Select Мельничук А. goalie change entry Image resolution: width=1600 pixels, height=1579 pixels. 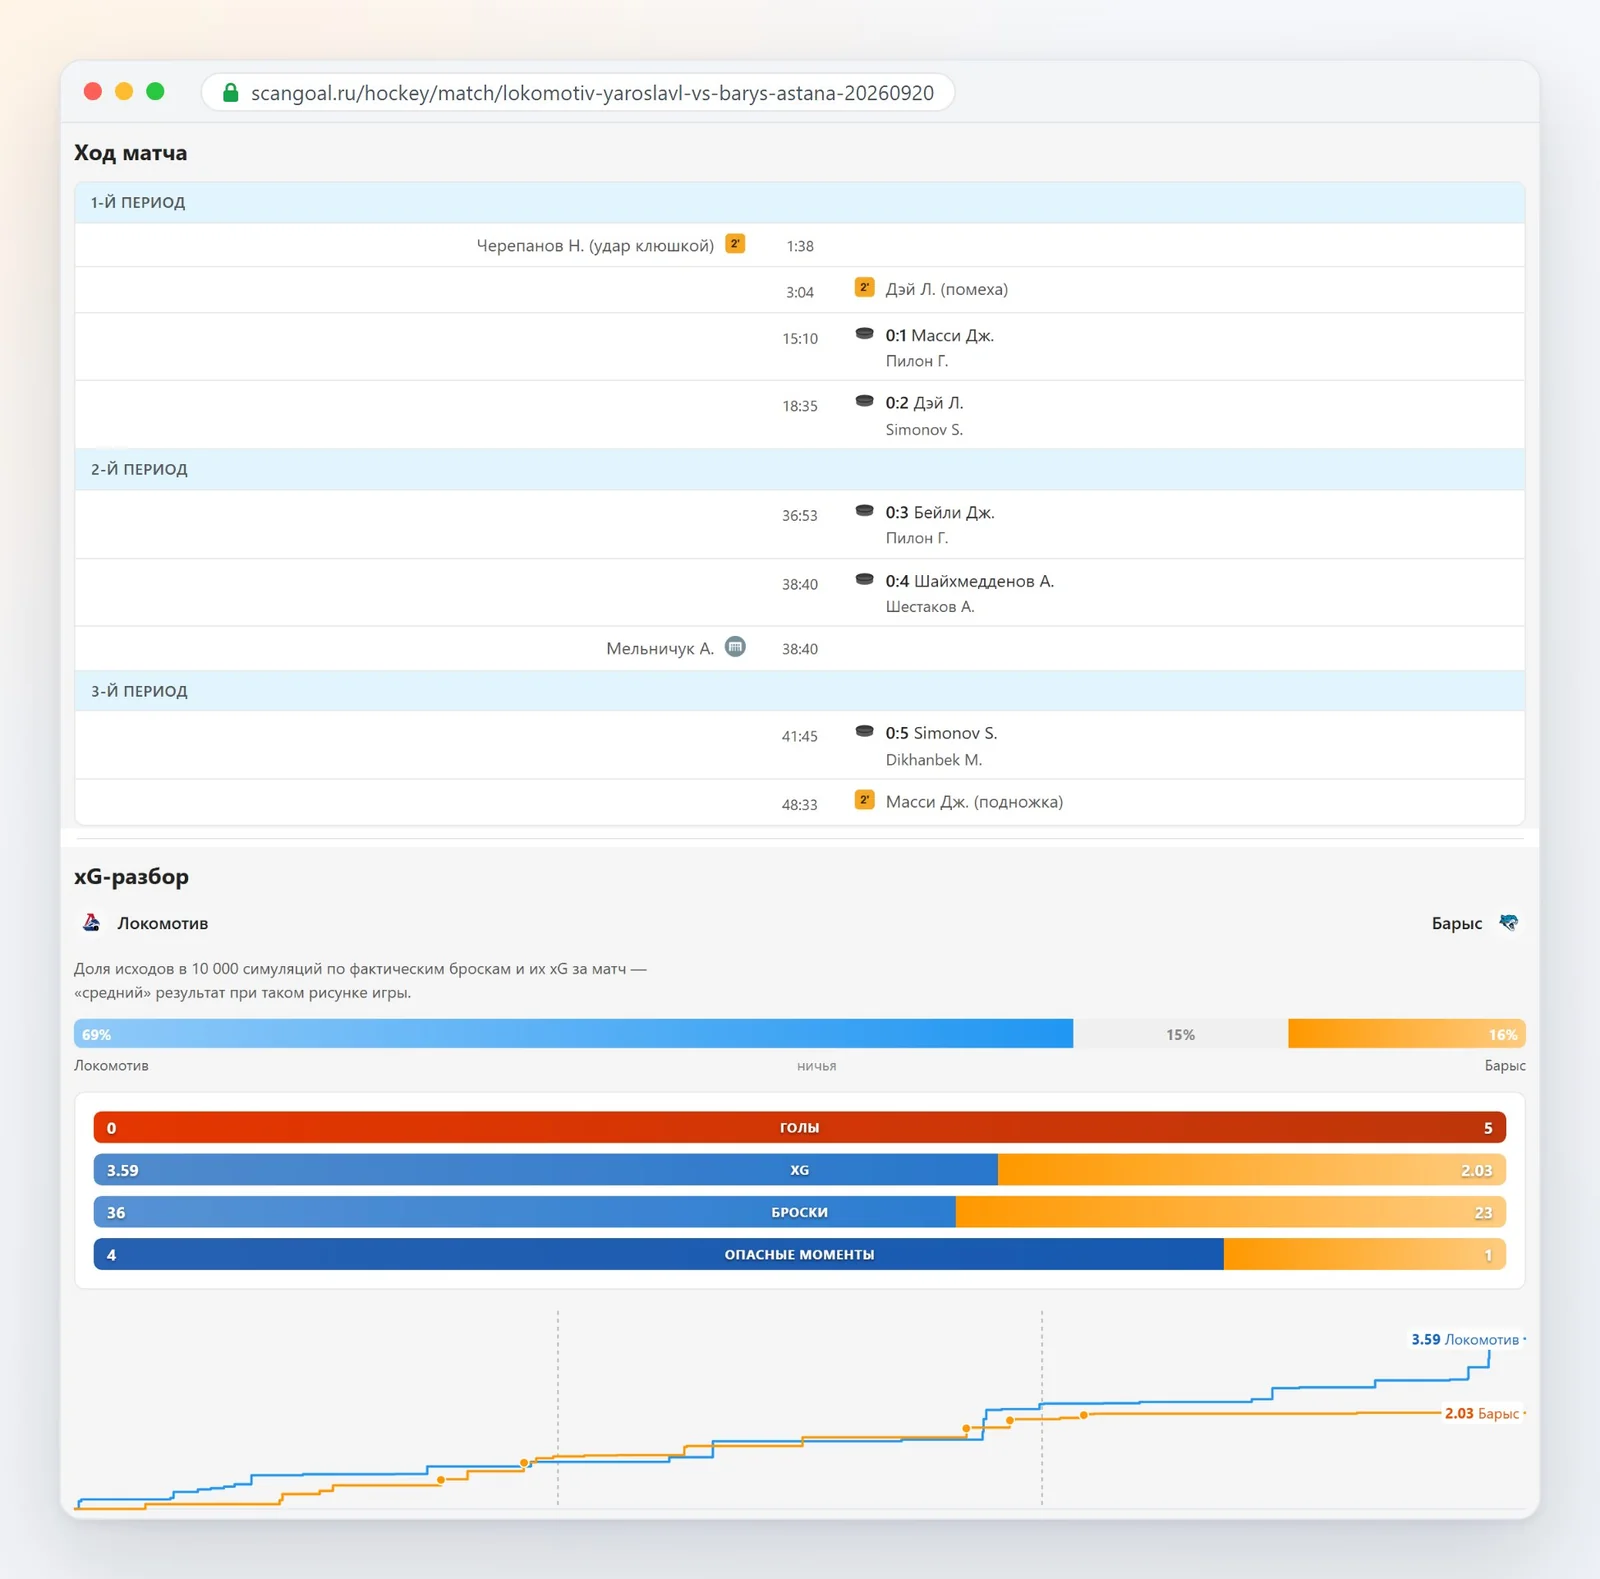[660, 649]
